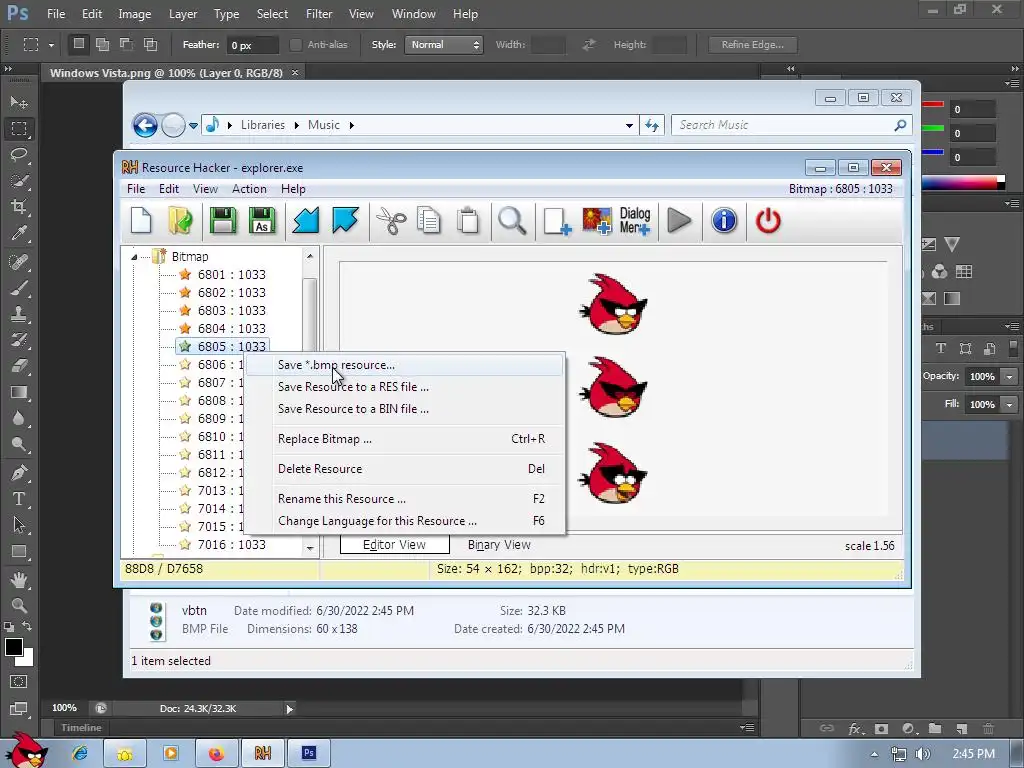Screen dimensions: 1024x768
Task: Collapse the Bitmap tree folder
Action: coord(135,257)
